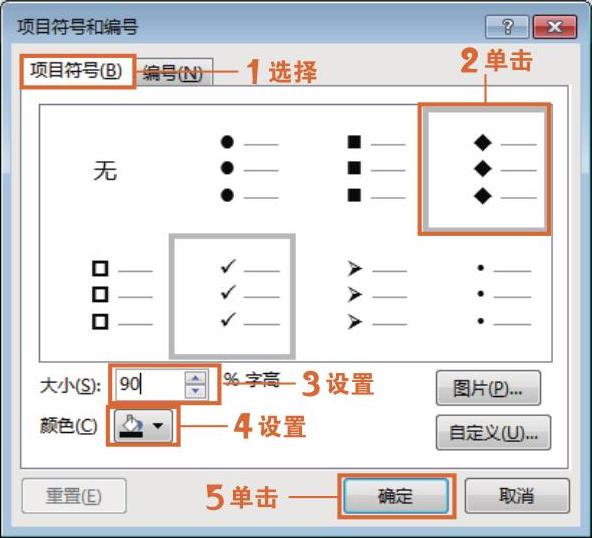This screenshot has width=592, height=538.
Task: Click the help question mark button
Action: 507,27
